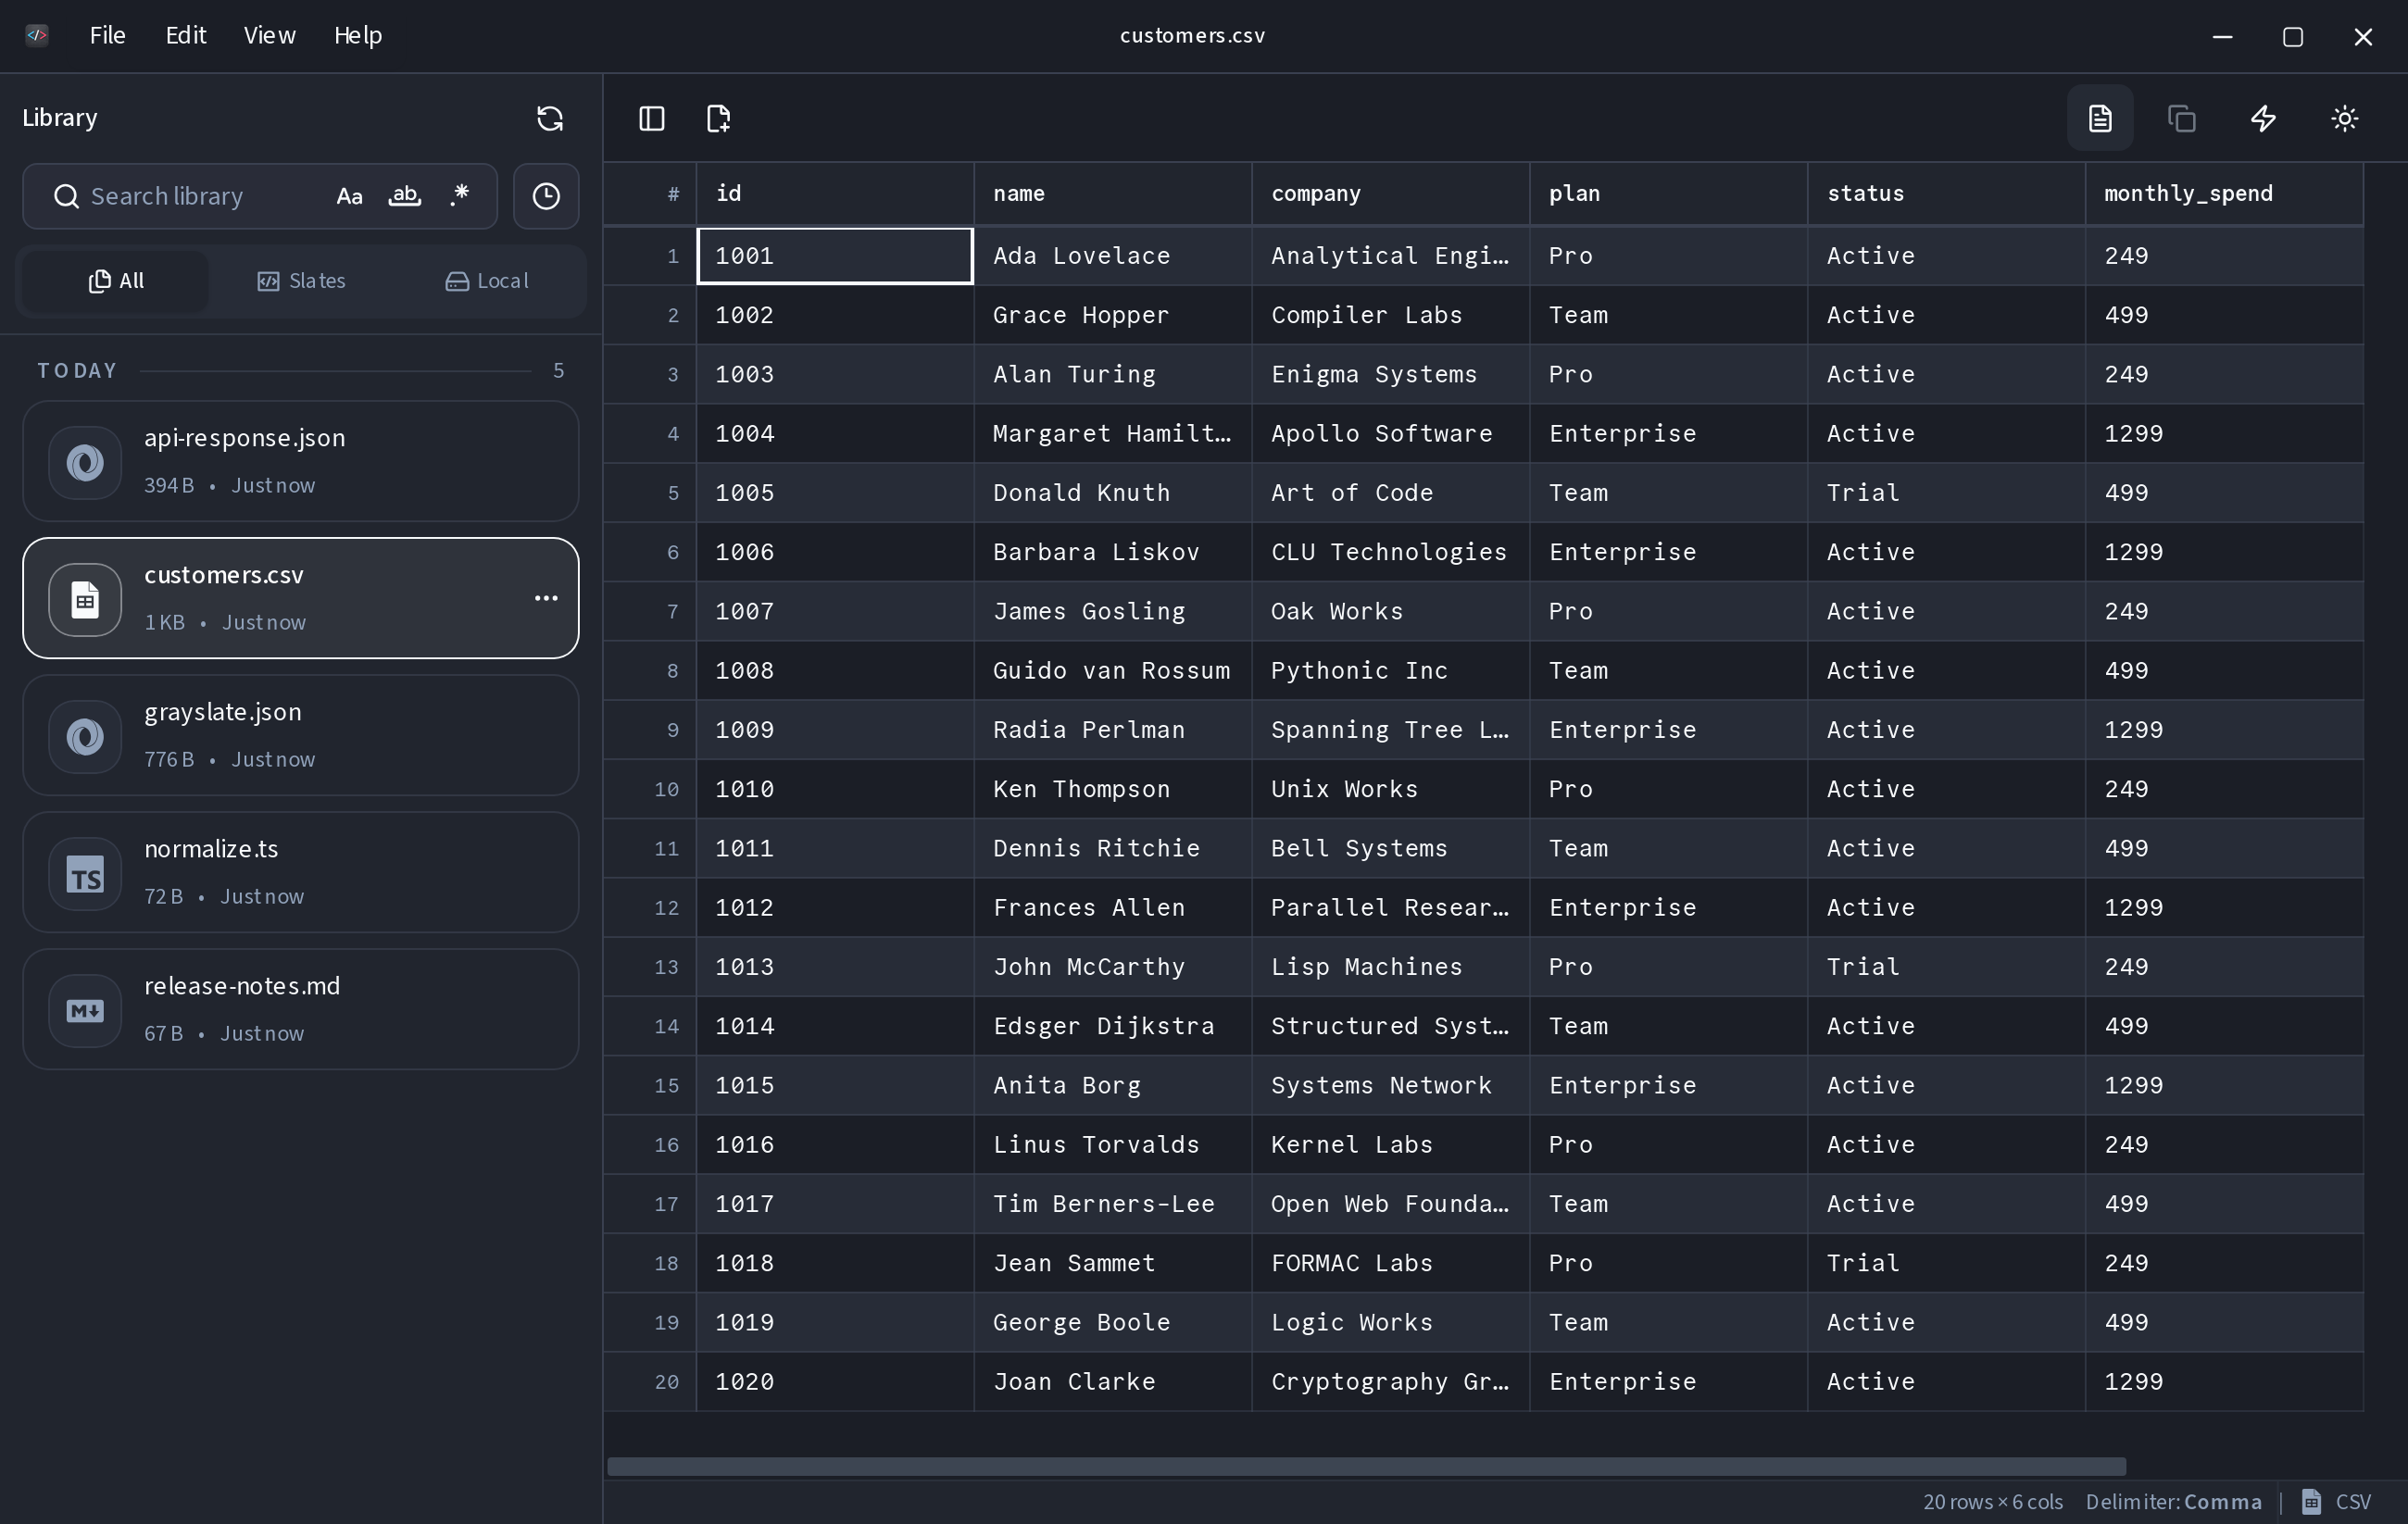The width and height of the screenshot is (2408, 1524).
Task: Switch to the All tab
Action: point(116,281)
